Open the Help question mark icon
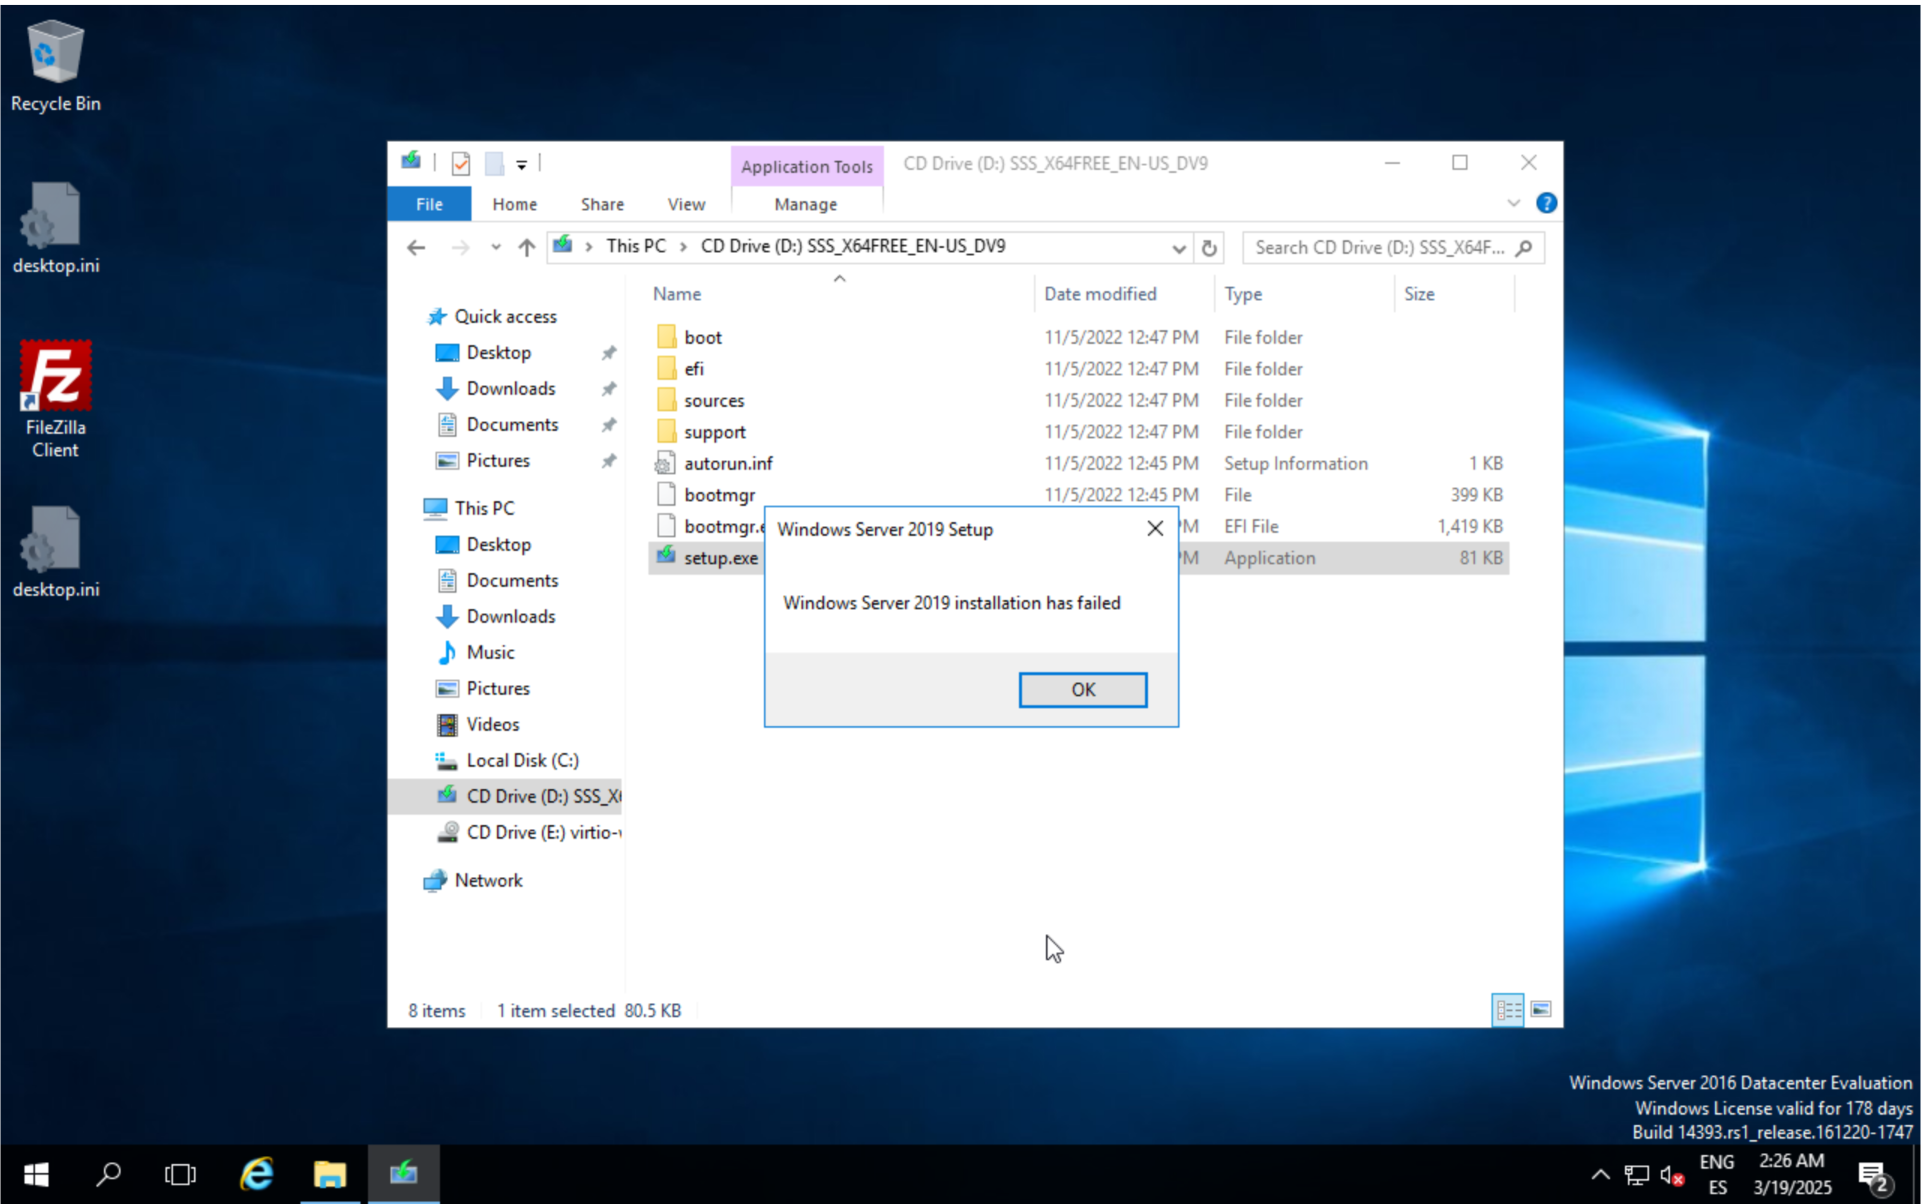The image size is (1924, 1204). coord(1546,204)
